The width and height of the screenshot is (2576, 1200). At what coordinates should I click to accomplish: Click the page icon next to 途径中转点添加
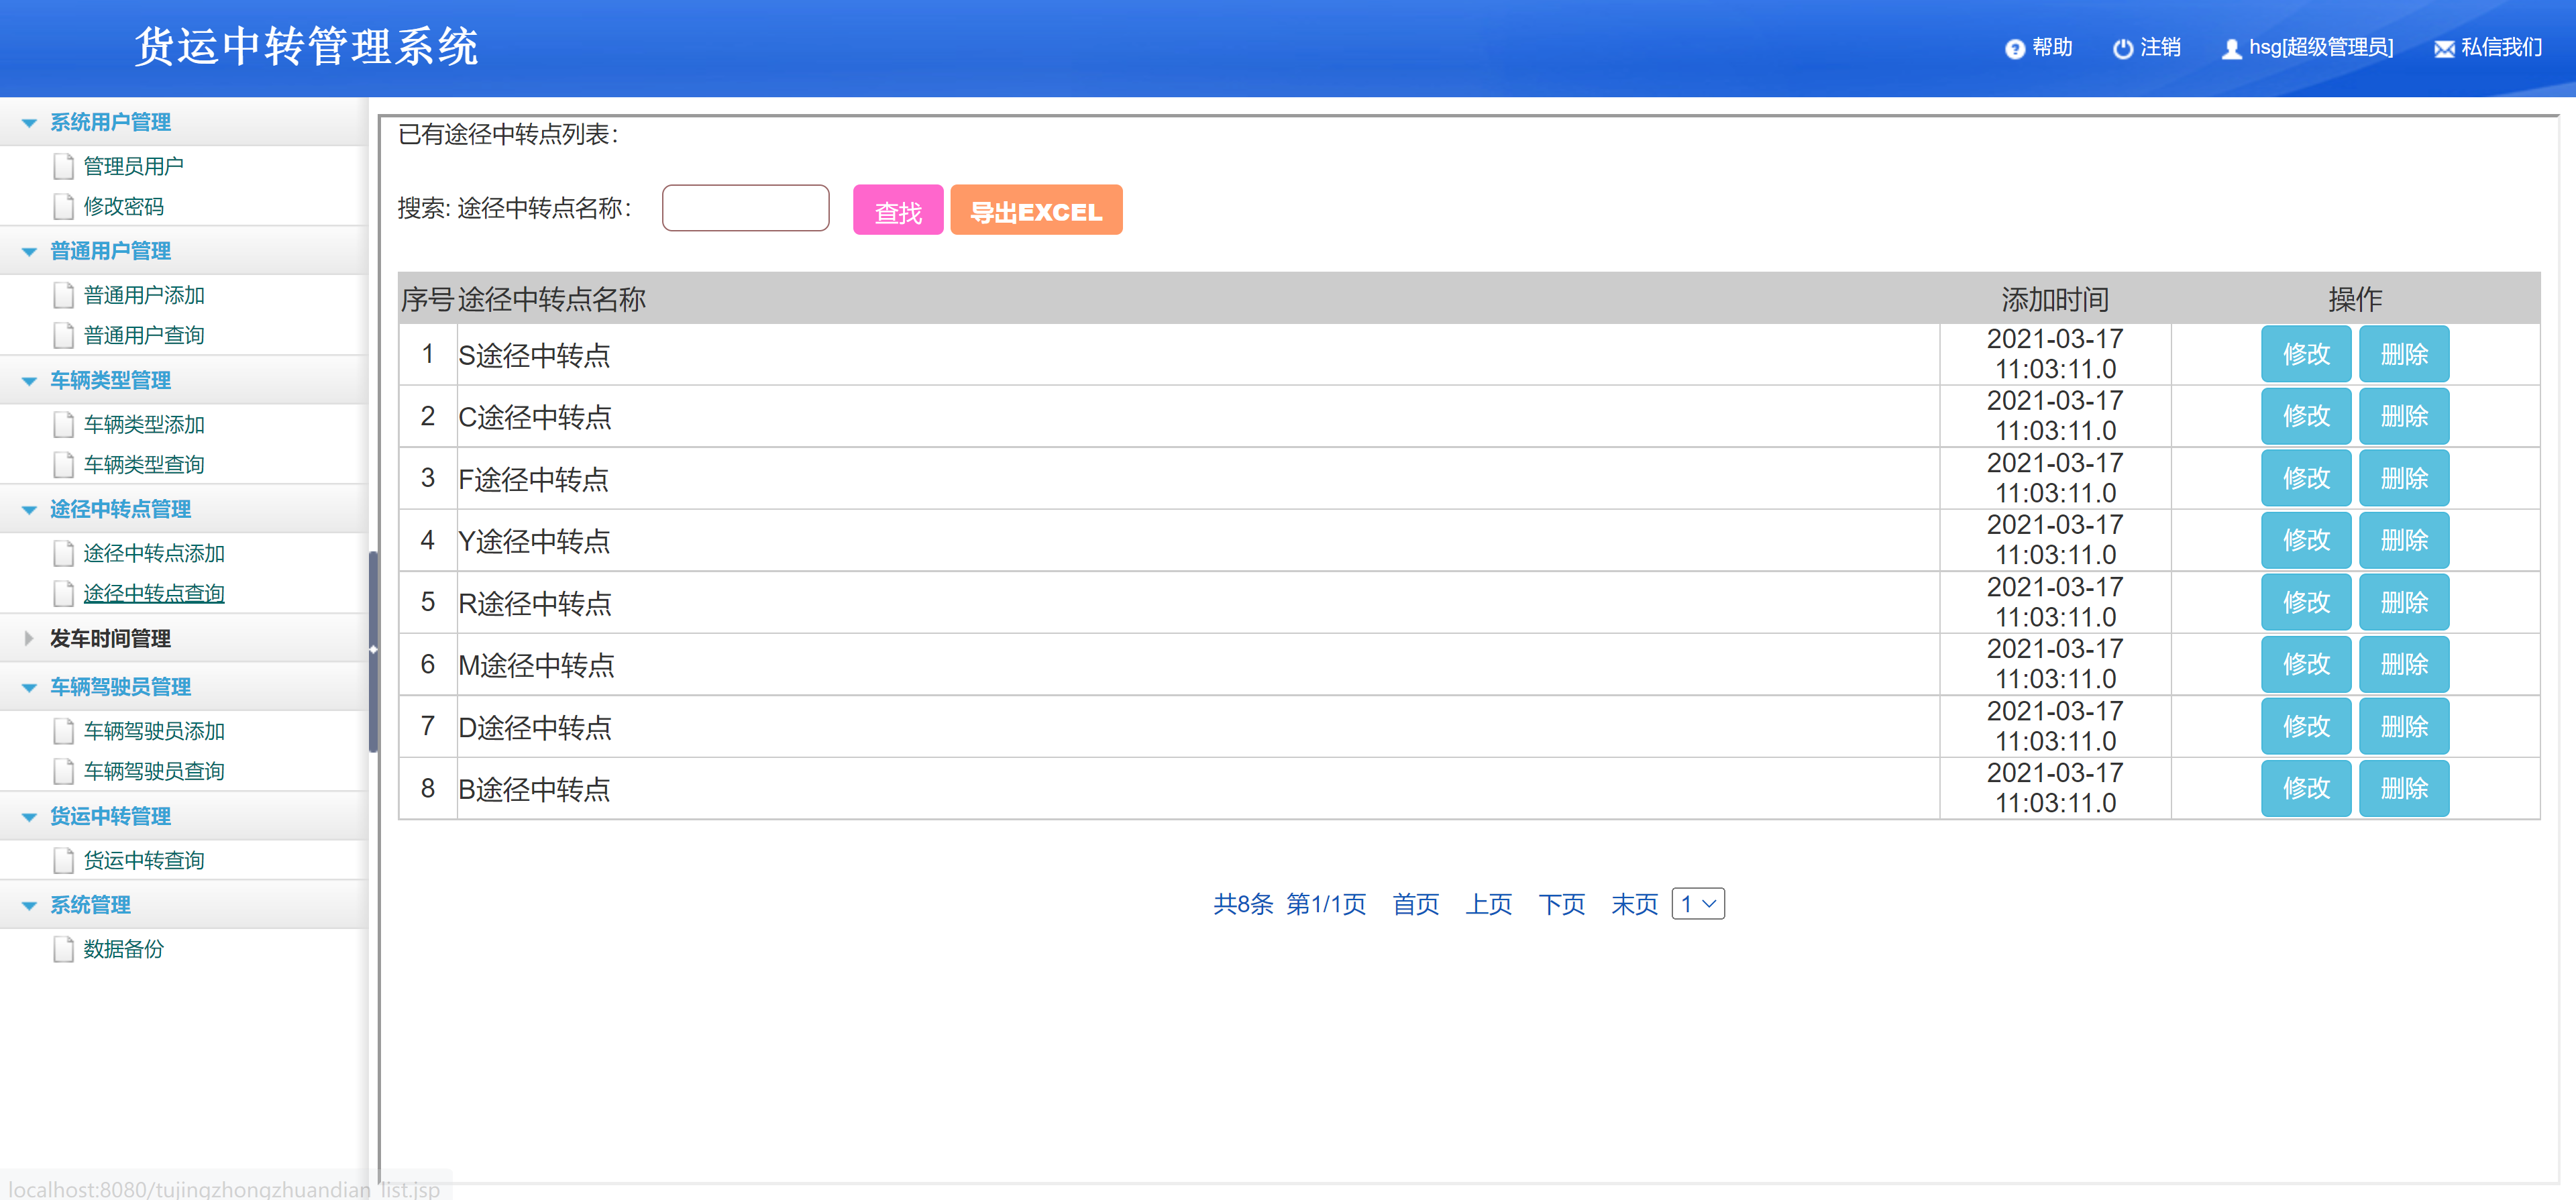(64, 553)
